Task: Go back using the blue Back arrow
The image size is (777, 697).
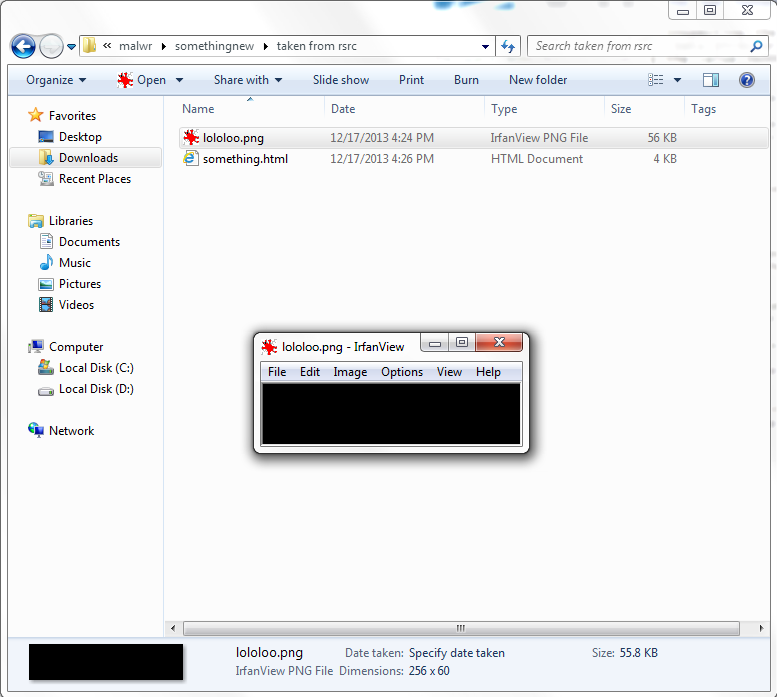Action: coord(23,47)
